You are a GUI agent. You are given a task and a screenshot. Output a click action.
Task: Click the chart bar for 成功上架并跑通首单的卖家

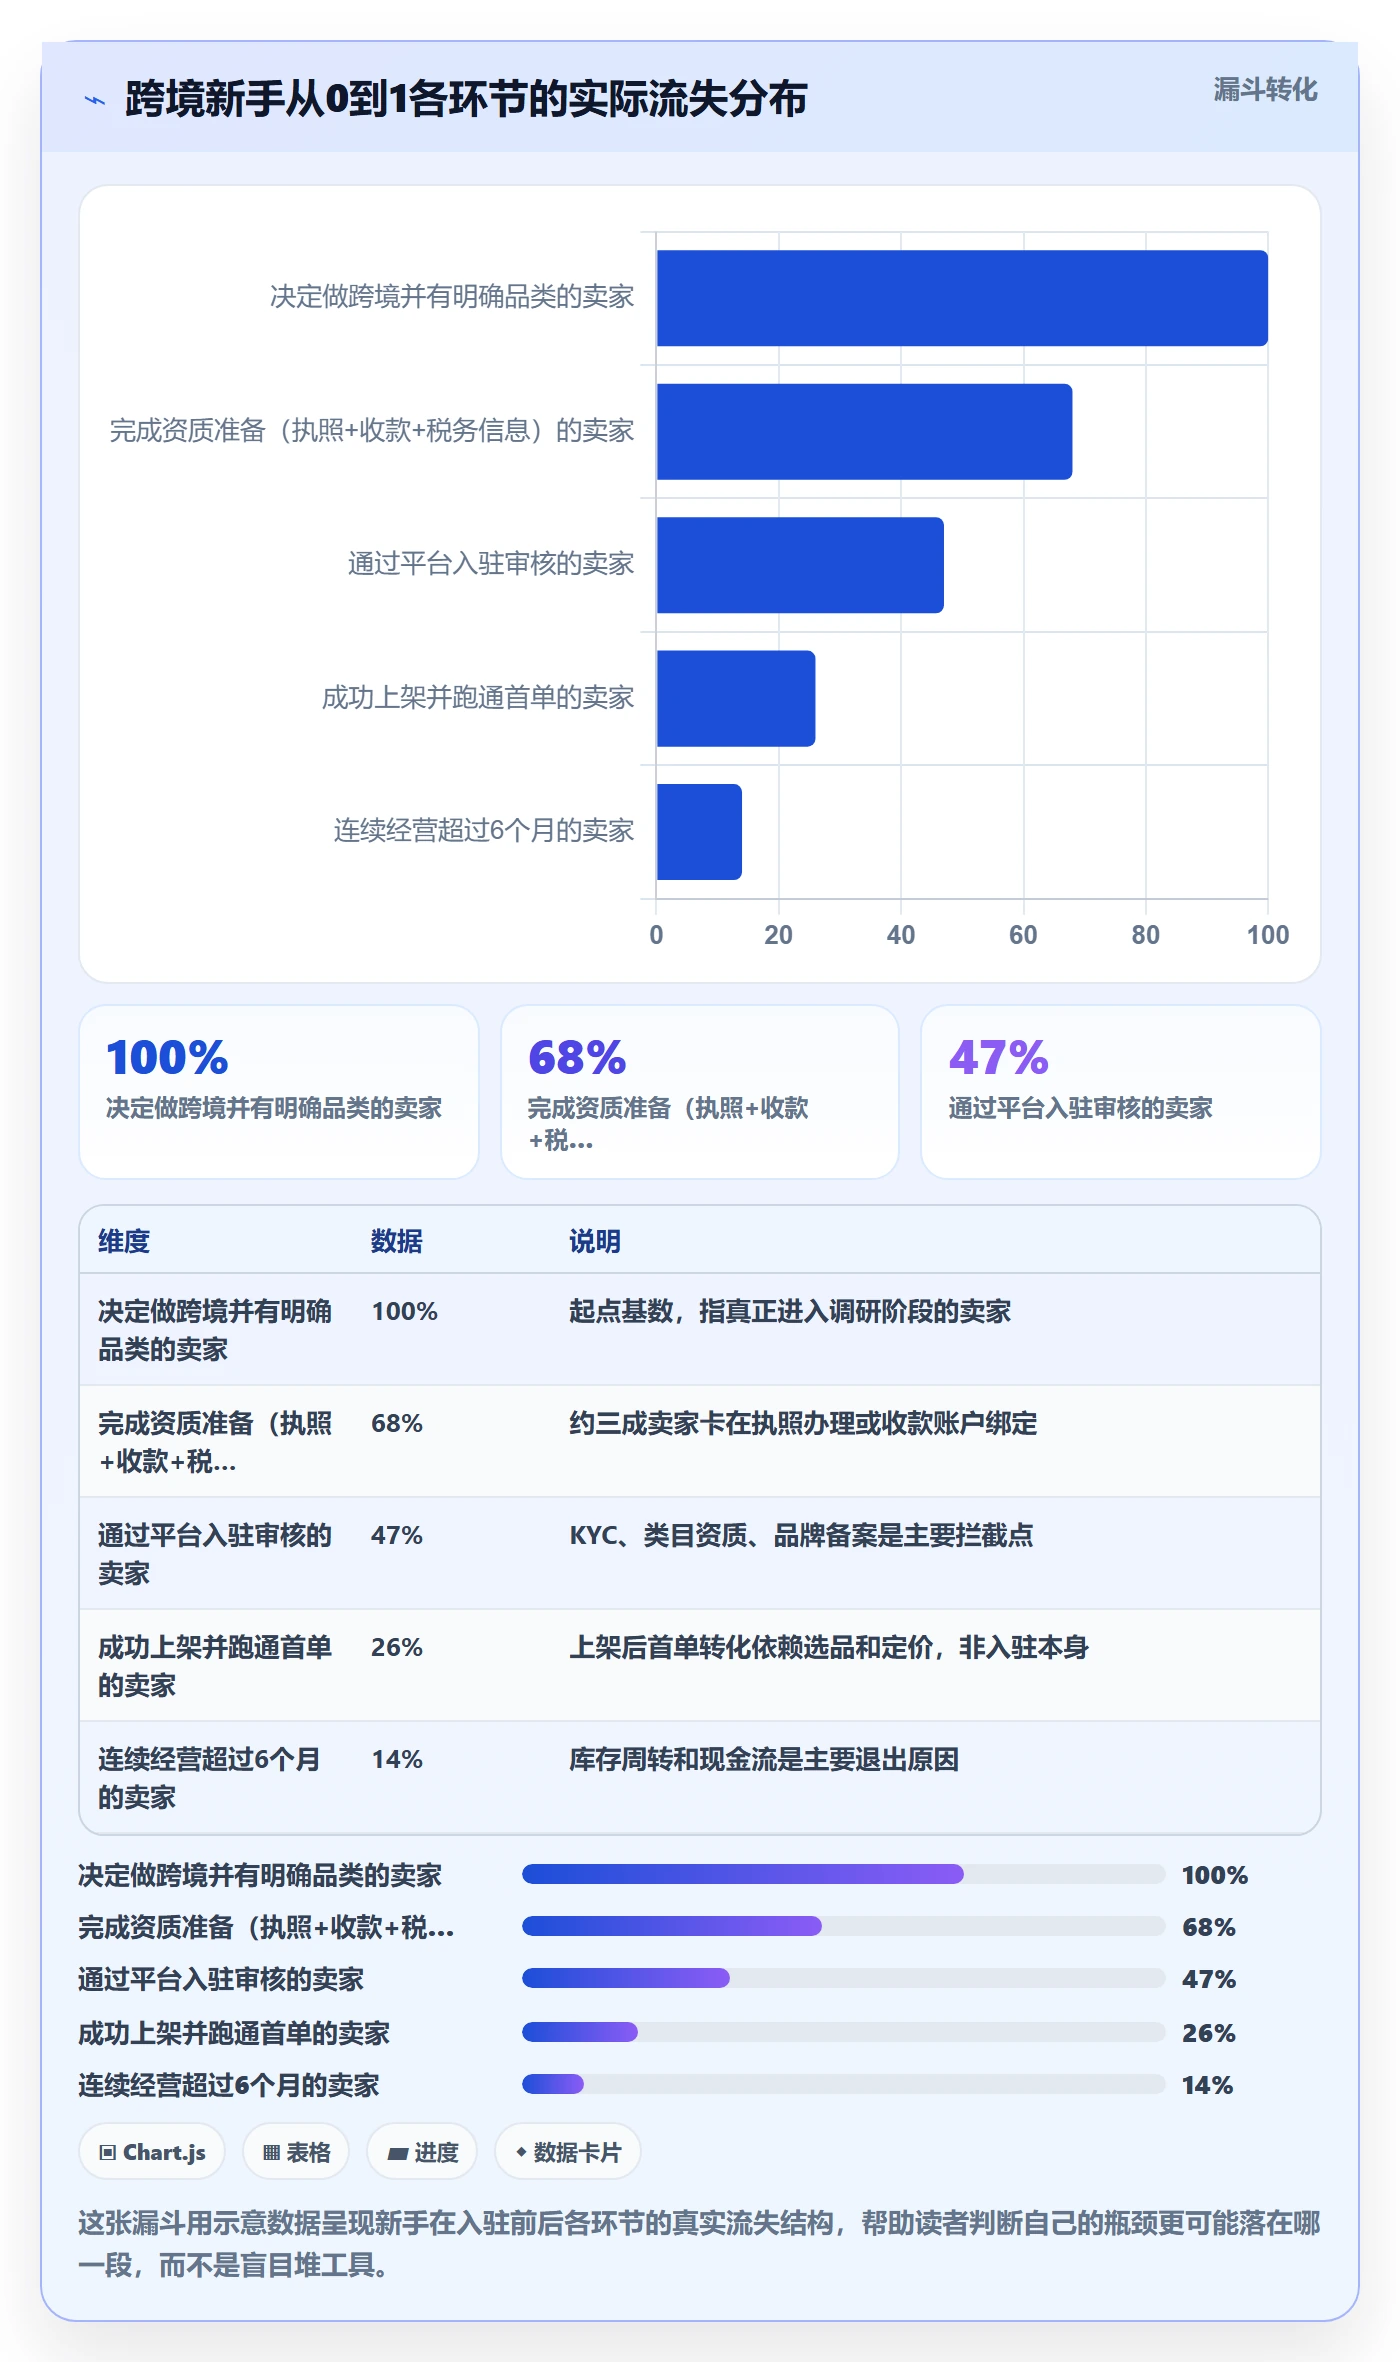(736, 698)
